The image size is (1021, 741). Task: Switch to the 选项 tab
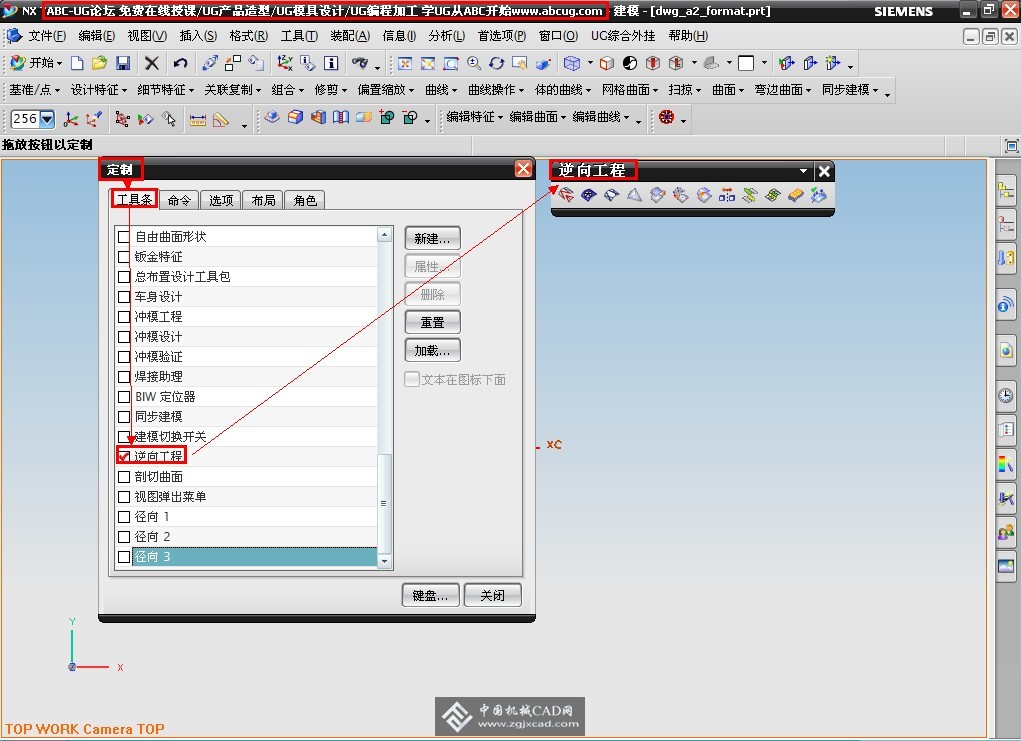[221, 200]
